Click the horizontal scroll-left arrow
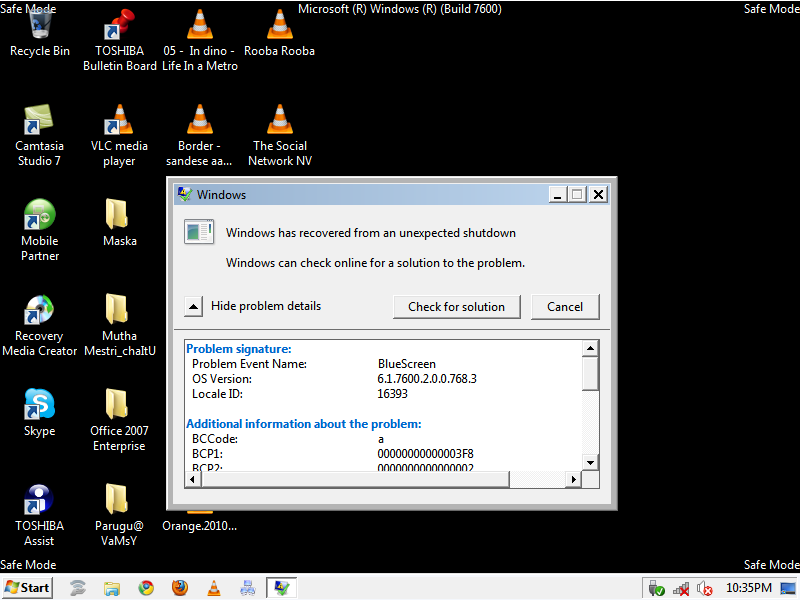The image size is (800, 600). click(x=192, y=480)
